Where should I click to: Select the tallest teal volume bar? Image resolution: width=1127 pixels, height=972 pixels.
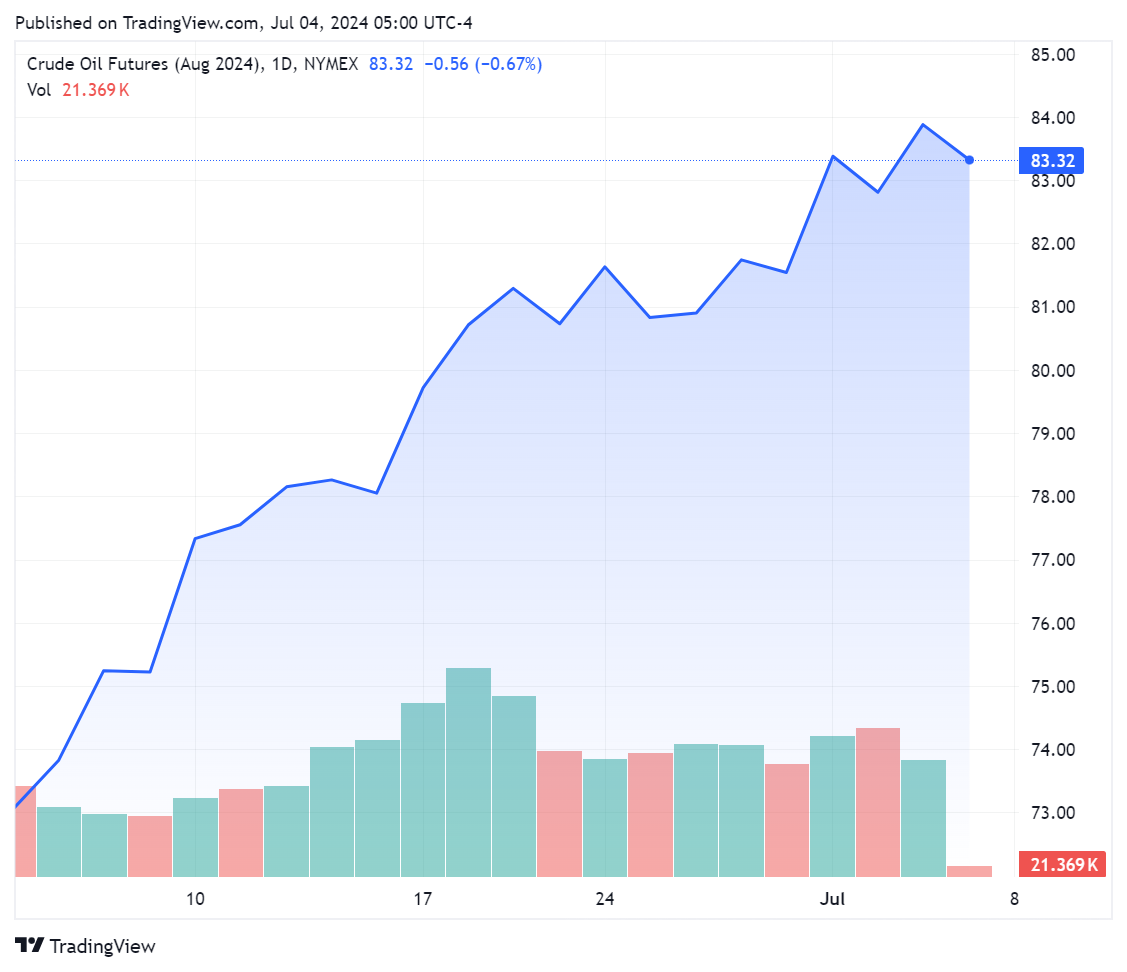[x=469, y=772]
